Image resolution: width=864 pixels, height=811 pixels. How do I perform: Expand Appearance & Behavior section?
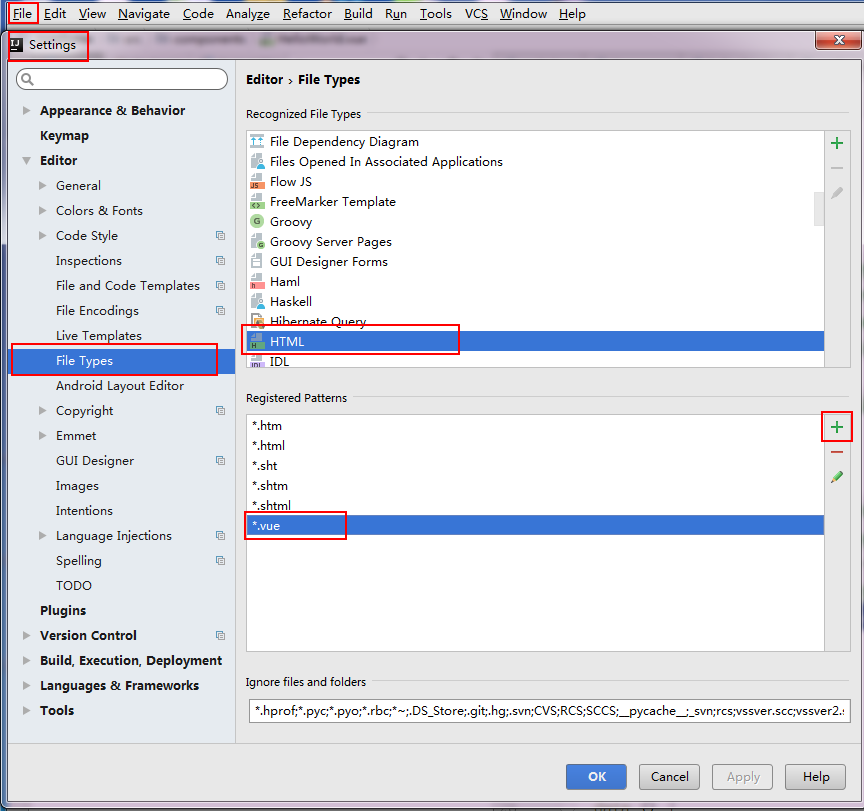(26, 110)
